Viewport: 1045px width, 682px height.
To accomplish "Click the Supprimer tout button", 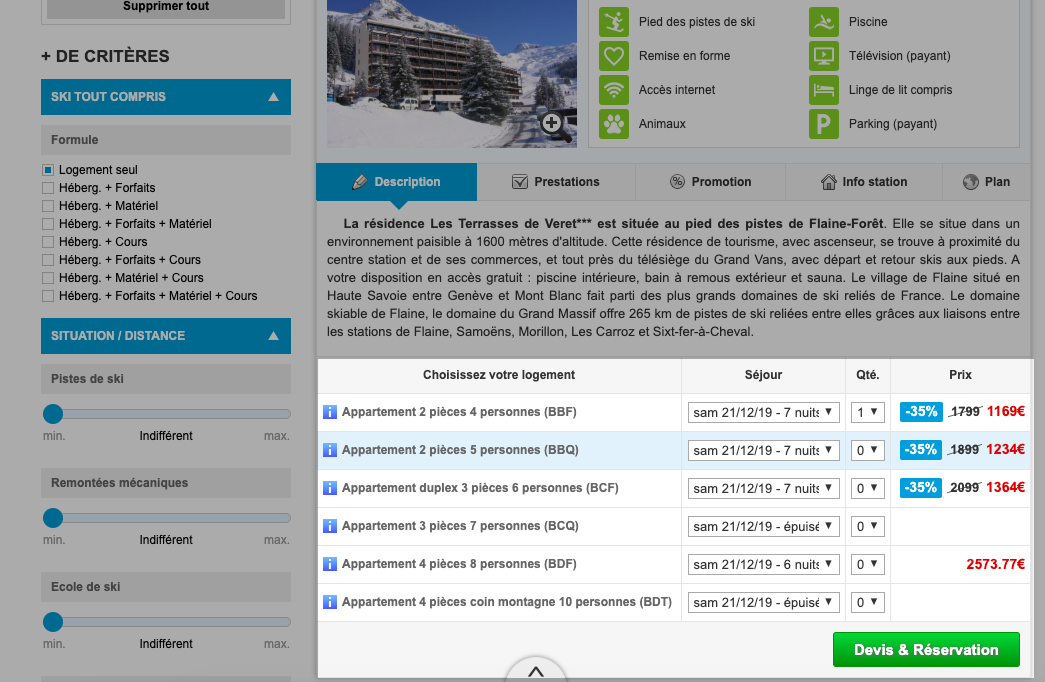I will click(166, 7).
